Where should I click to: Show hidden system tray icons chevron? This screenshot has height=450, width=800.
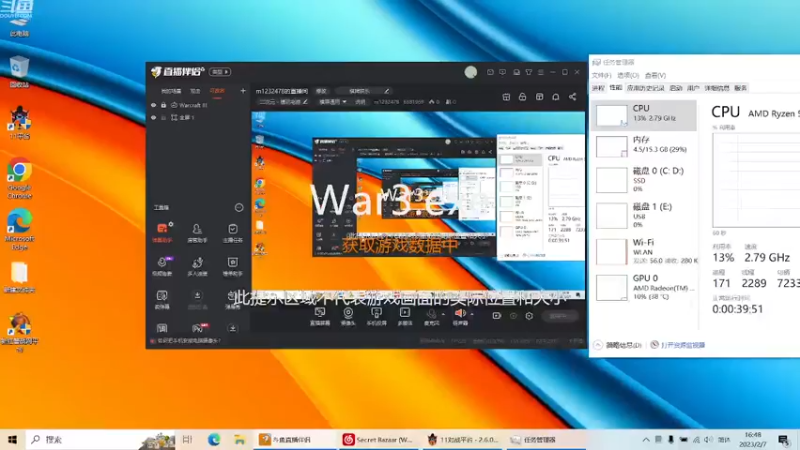point(646,439)
